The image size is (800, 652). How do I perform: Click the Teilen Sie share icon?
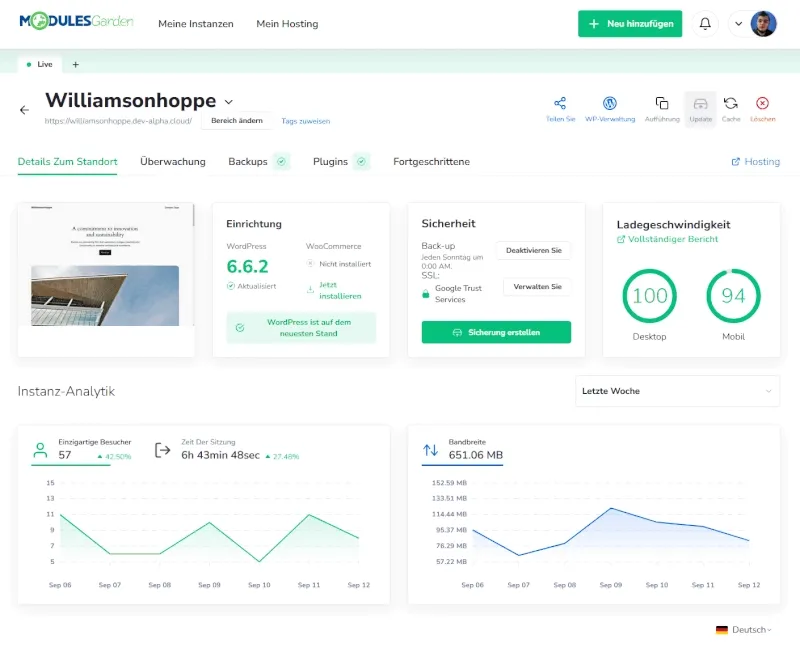pos(560,103)
